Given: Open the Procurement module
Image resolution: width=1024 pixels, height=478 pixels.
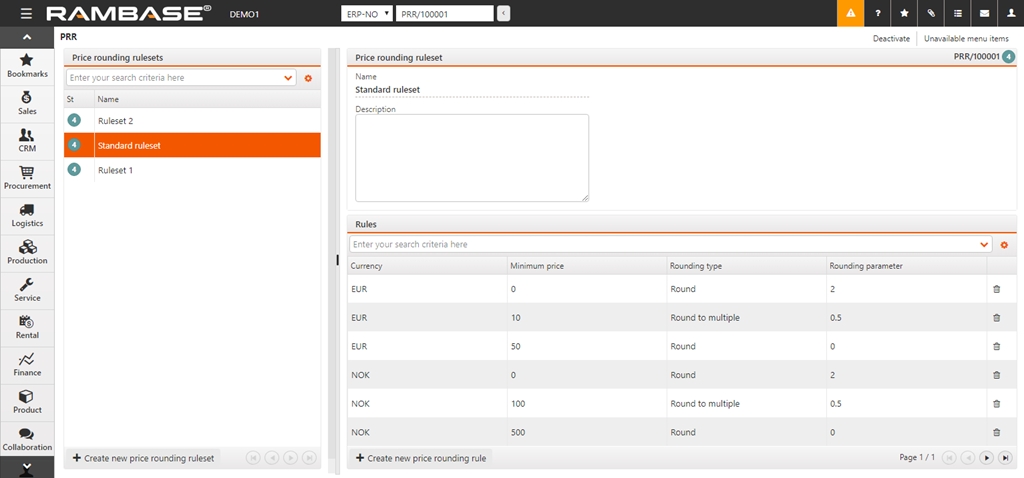Looking at the screenshot, I should 27,177.
